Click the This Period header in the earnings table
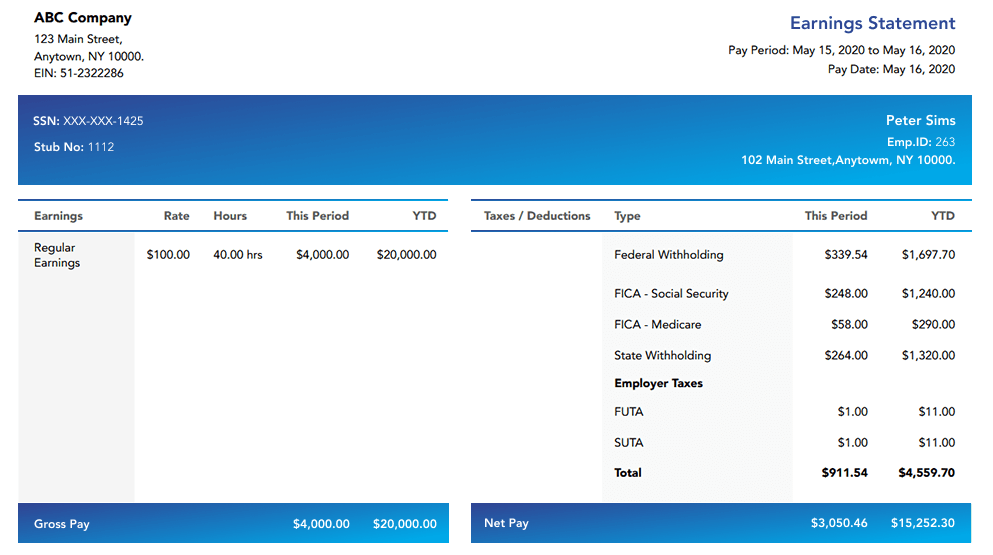Viewport: 993px width, 555px height. (x=317, y=216)
